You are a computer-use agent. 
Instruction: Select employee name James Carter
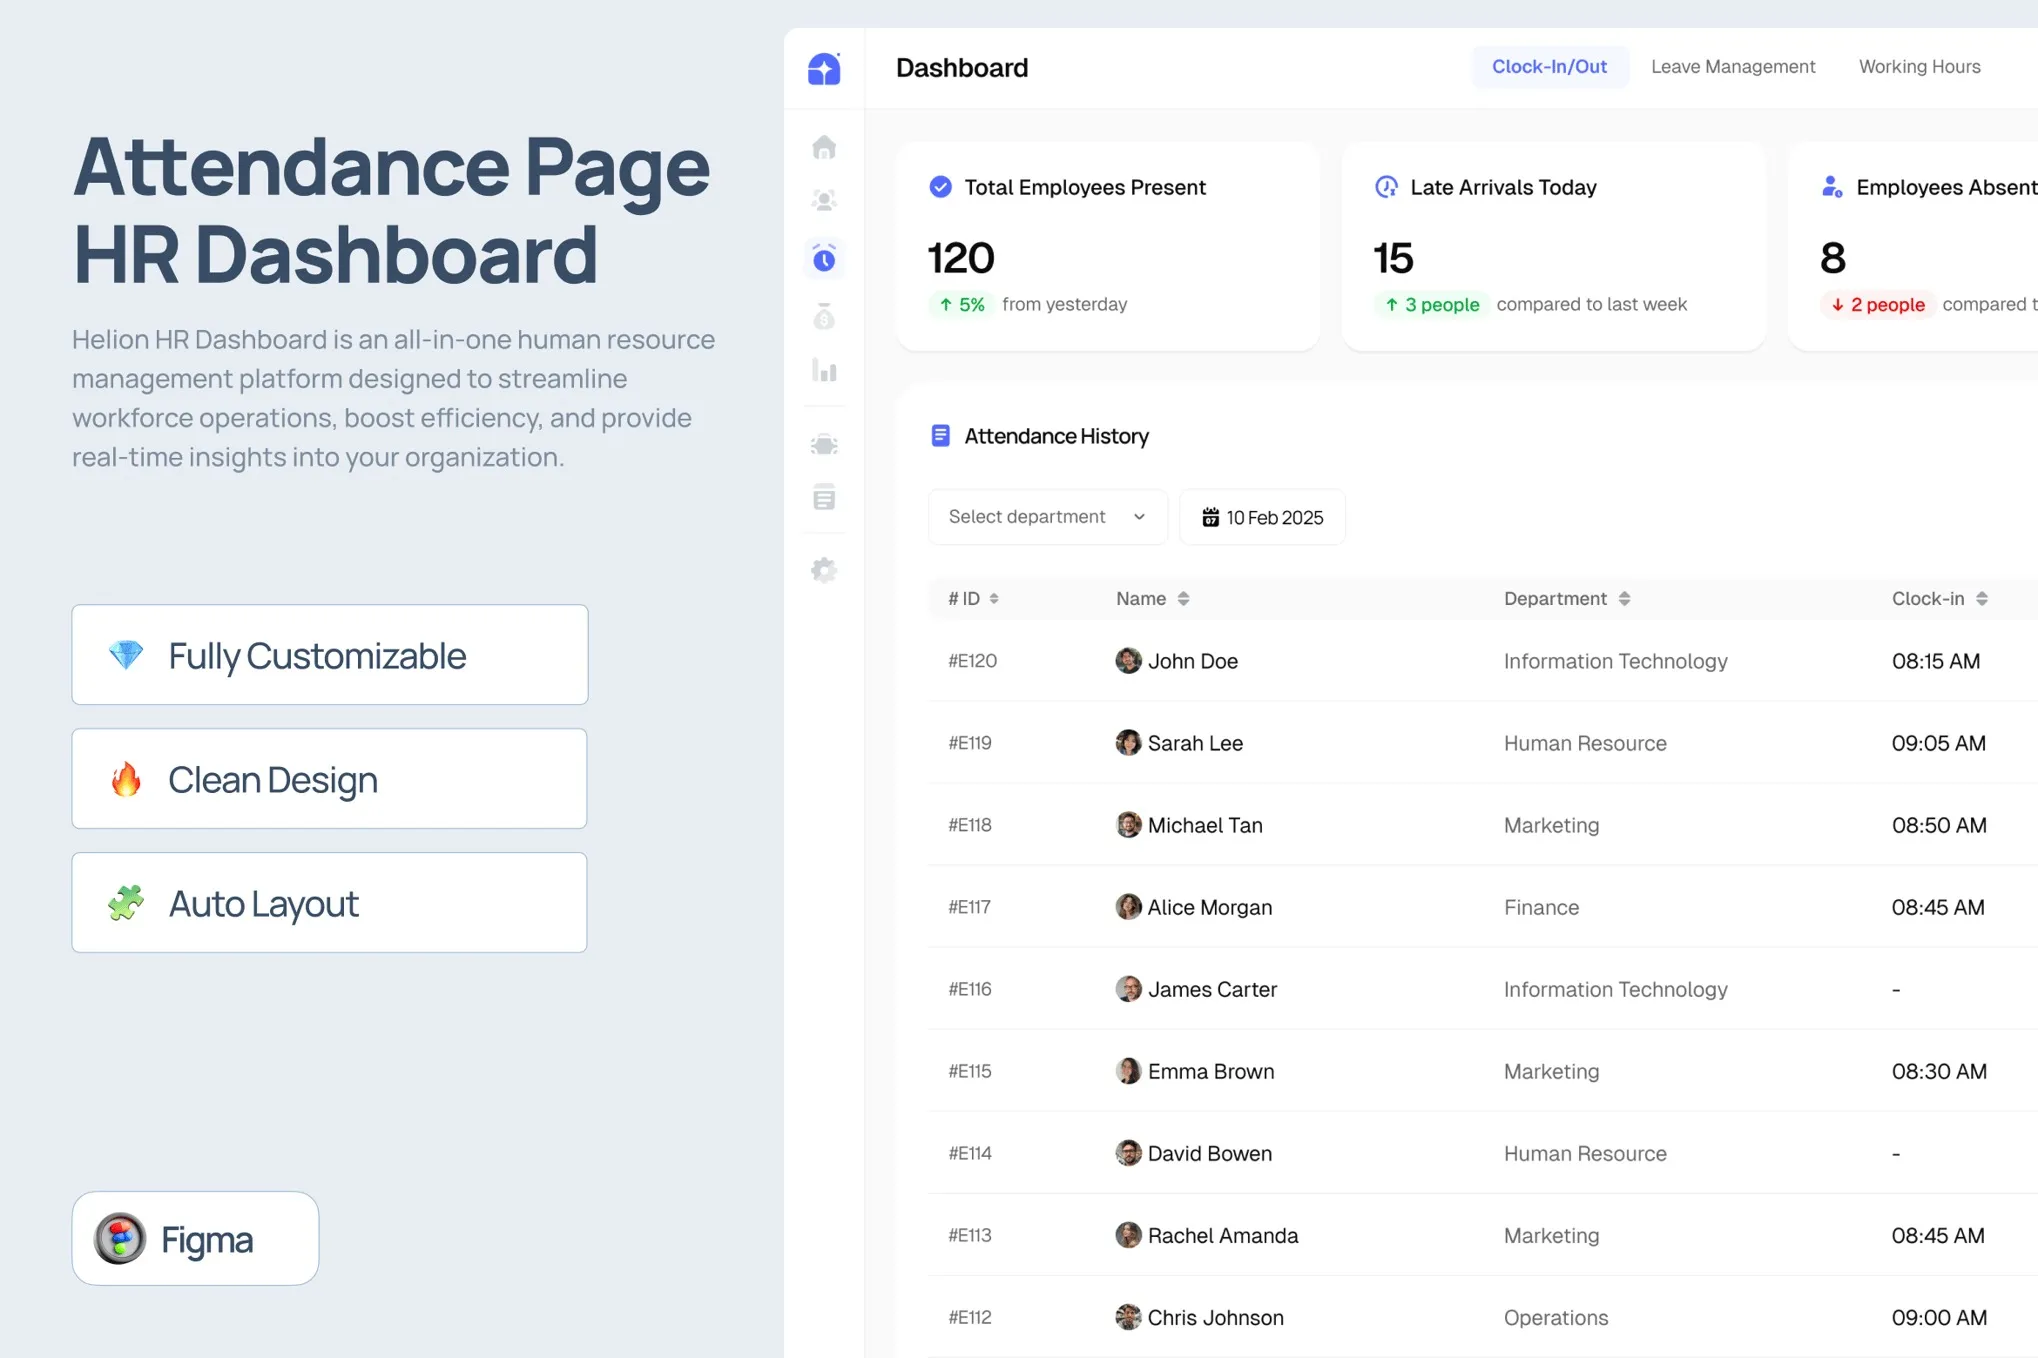tap(1212, 989)
